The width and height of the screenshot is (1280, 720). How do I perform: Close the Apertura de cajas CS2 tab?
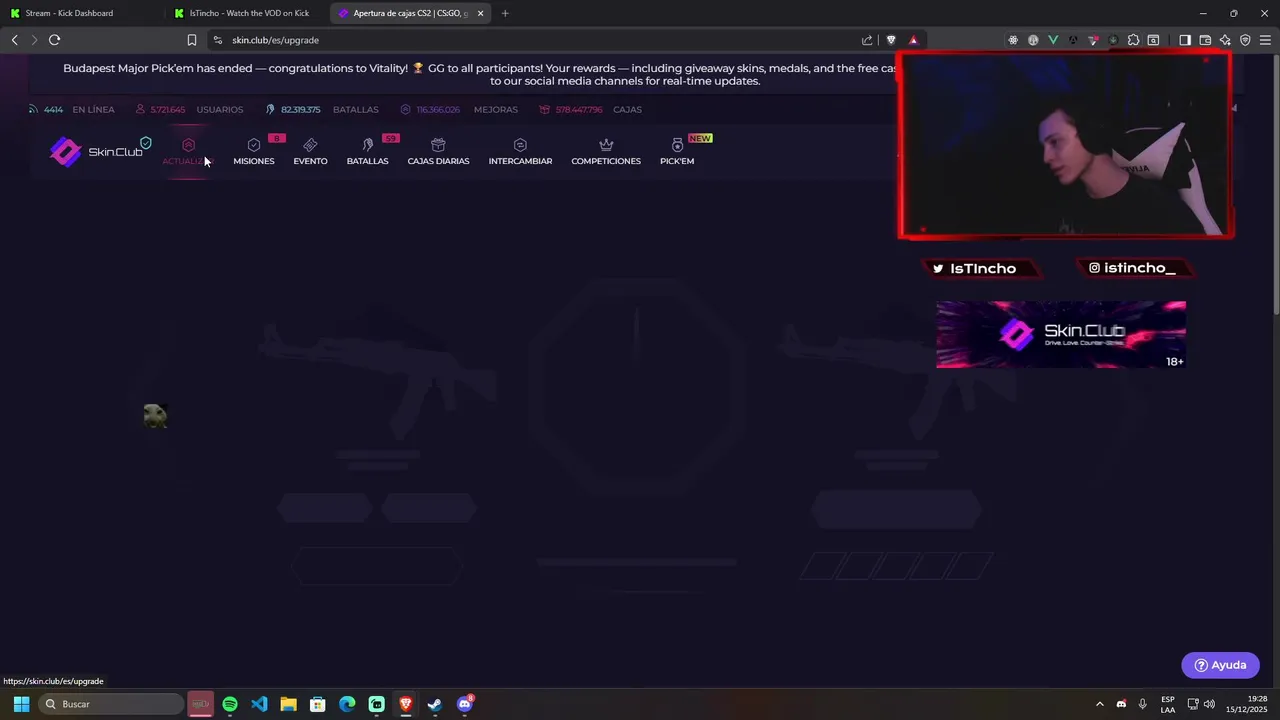[x=481, y=13]
